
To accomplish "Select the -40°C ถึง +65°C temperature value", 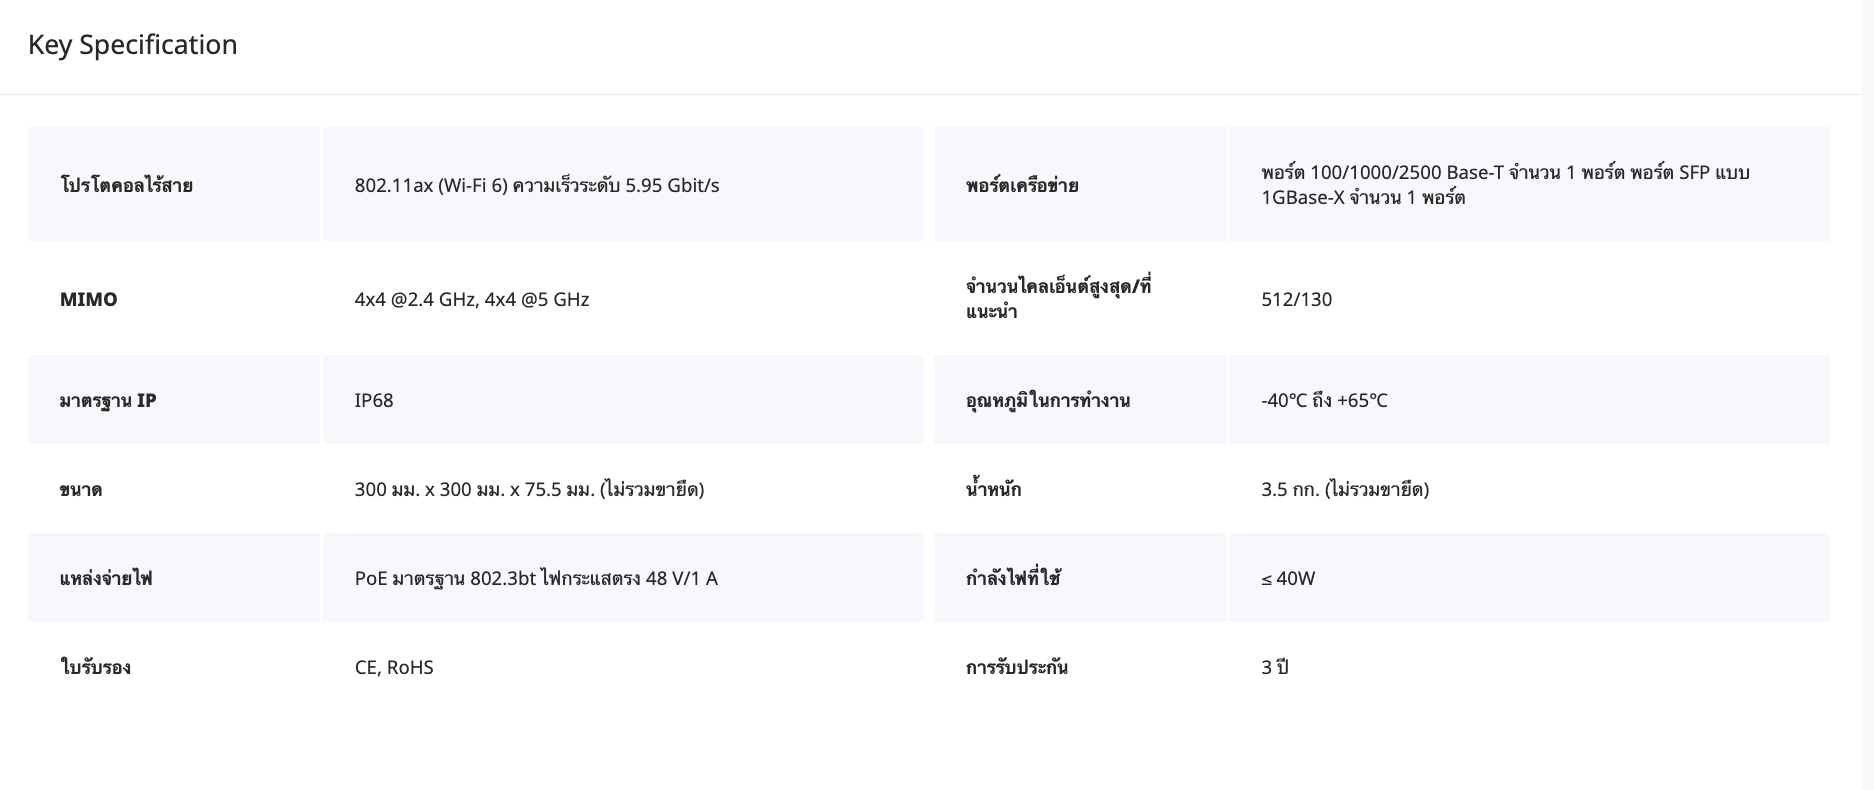I will coord(1324,400).
